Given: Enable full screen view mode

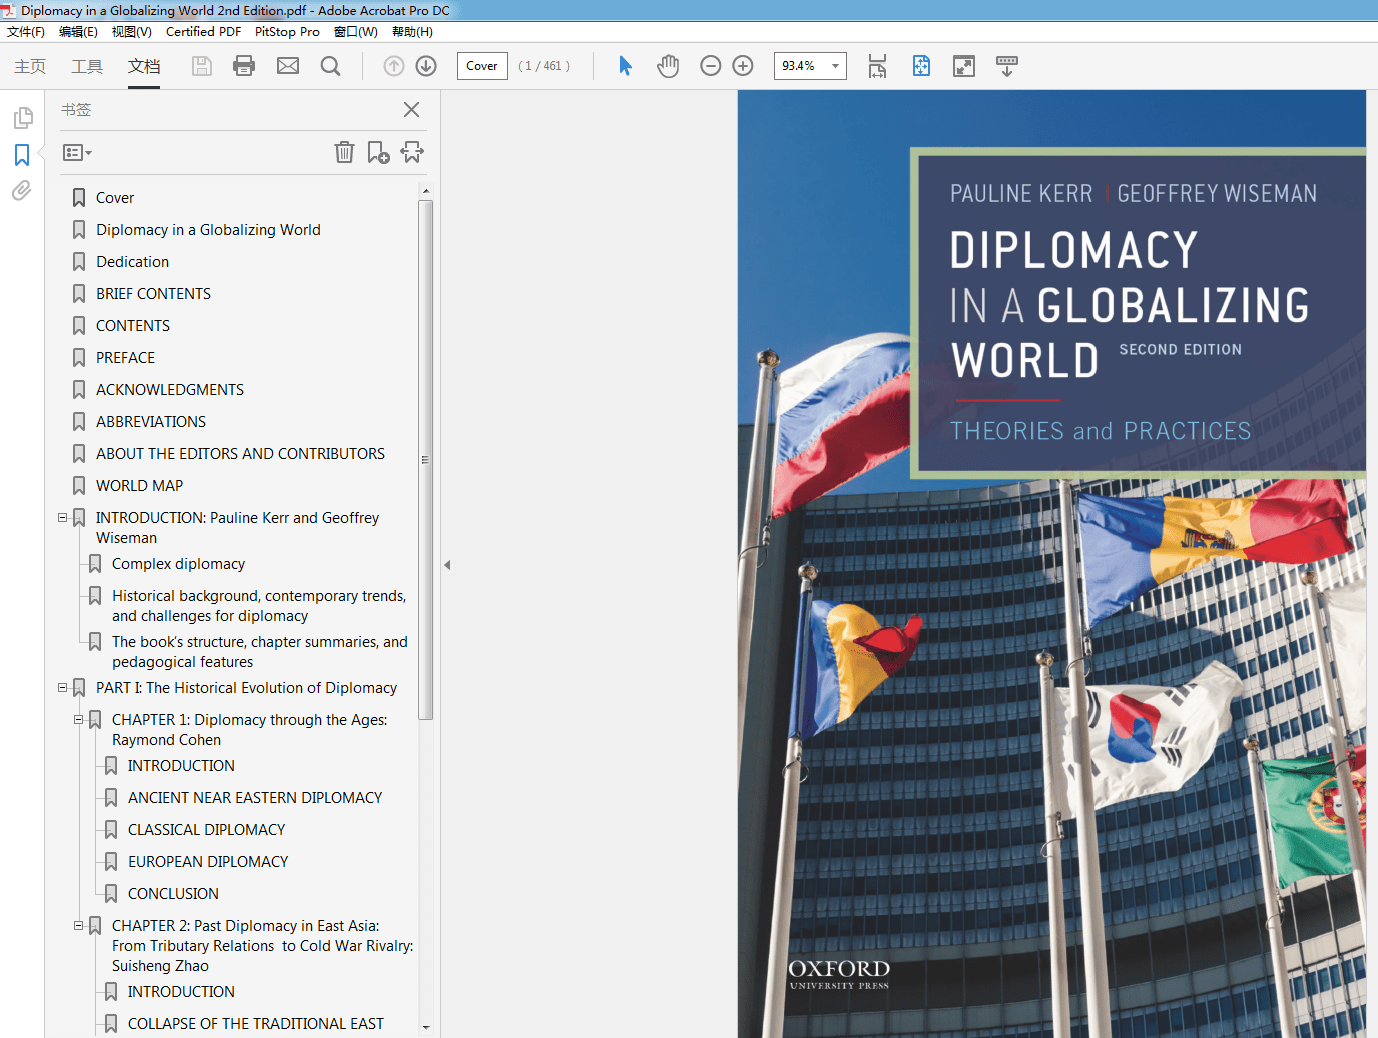Looking at the screenshot, I should [x=964, y=66].
